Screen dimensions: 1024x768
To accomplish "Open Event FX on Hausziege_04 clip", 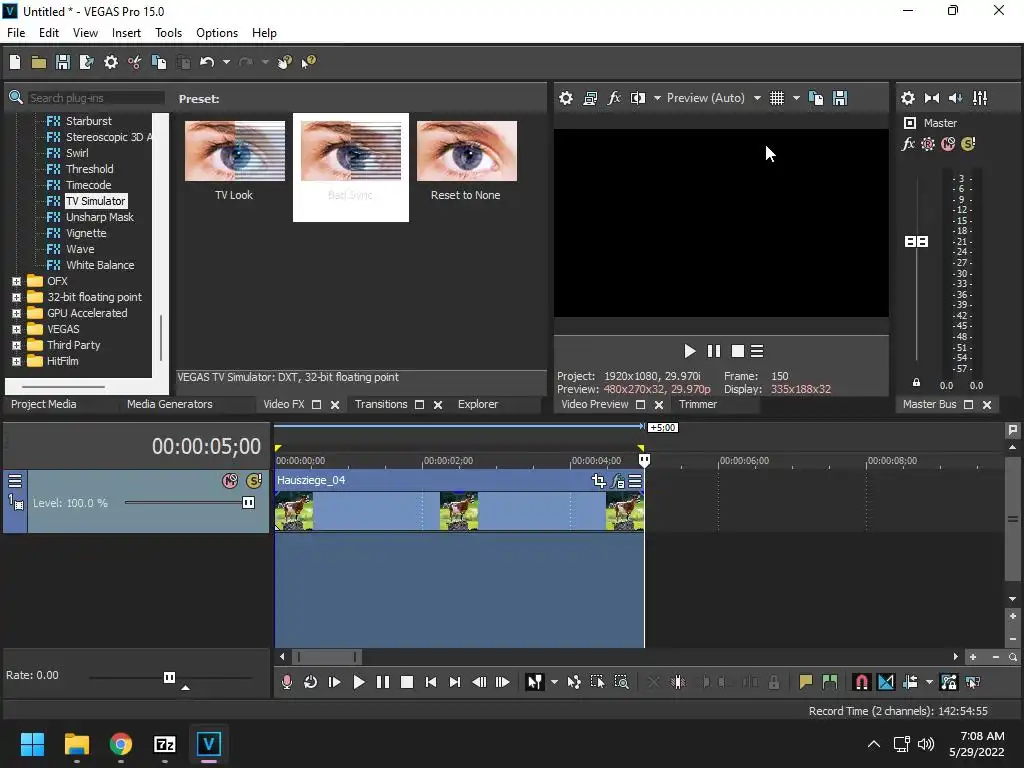I will click(x=618, y=482).
